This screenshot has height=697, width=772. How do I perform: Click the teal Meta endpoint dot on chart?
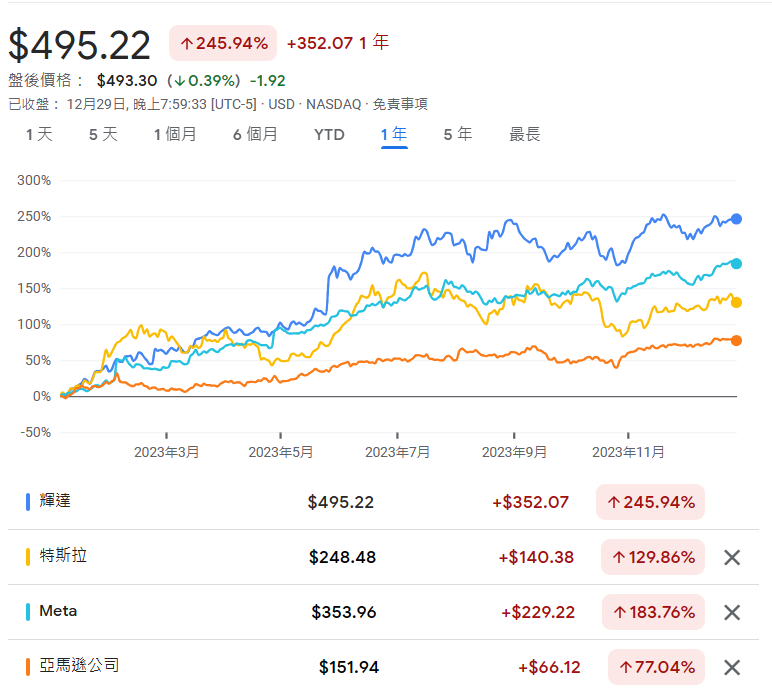click(x=736, y=264)
